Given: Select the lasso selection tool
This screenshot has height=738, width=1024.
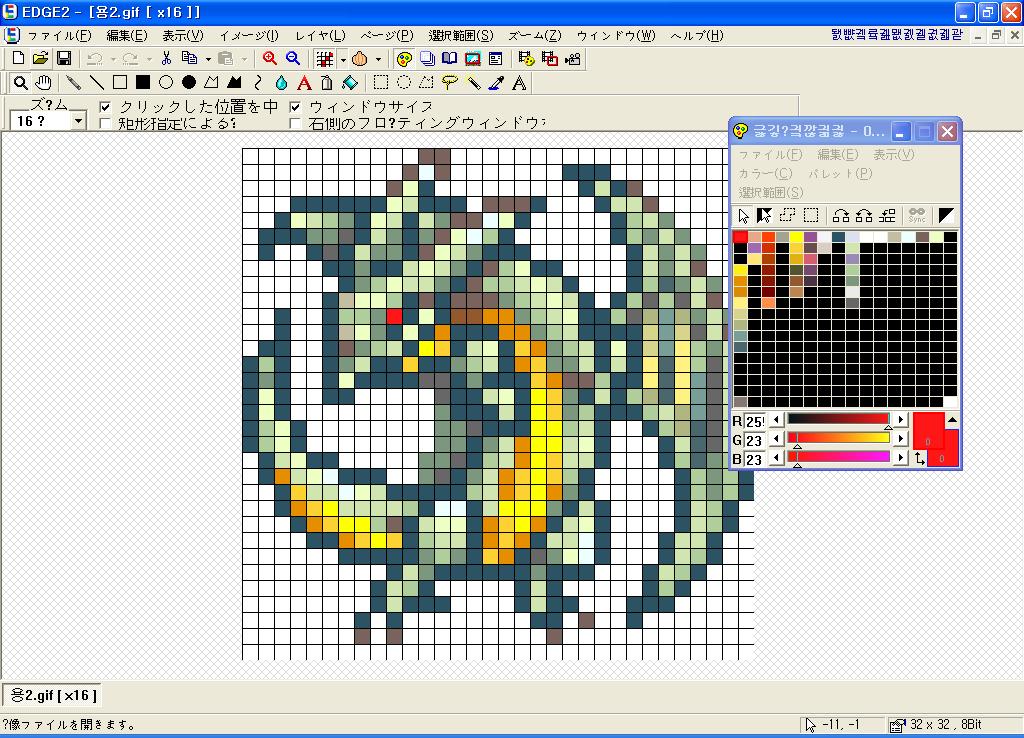Looking at the screenshot, I should [x=450, y=82].
